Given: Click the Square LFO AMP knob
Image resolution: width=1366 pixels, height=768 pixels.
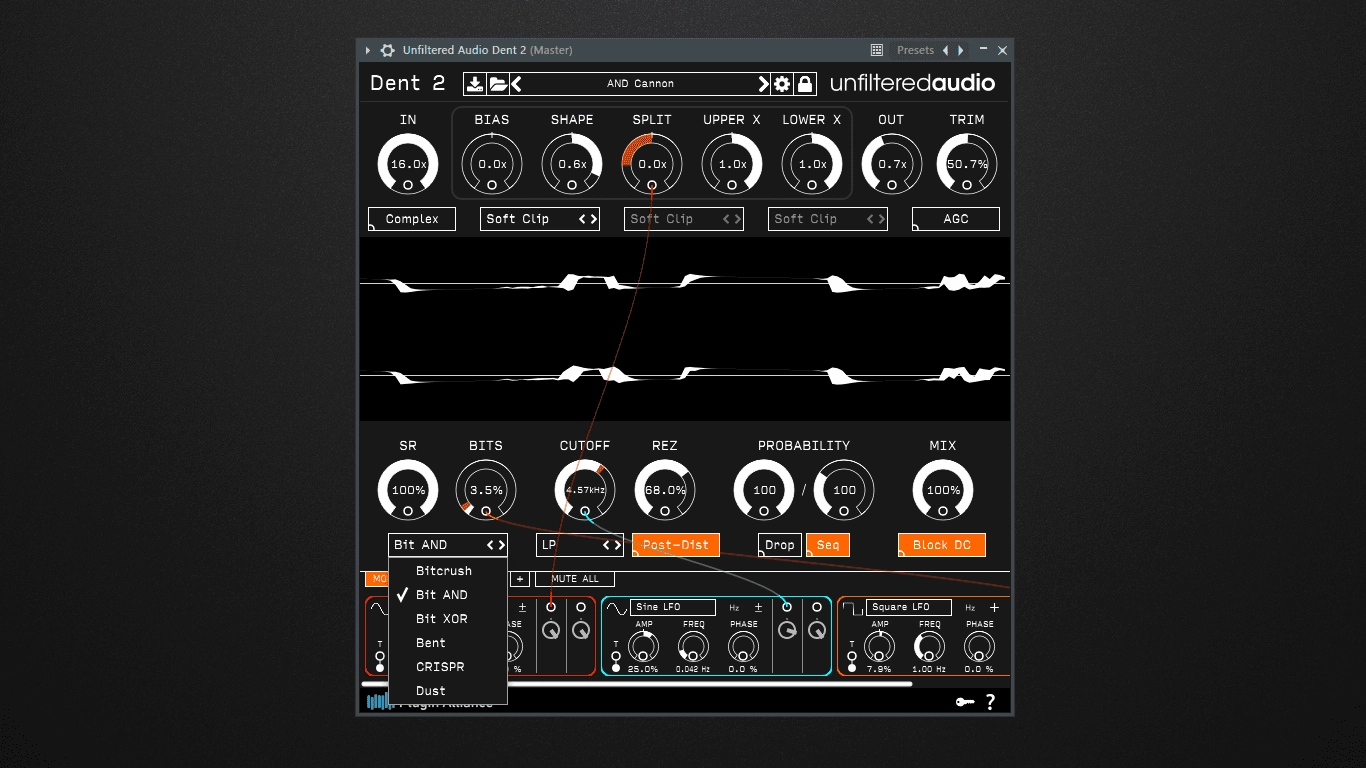Looking at the screenshot, I should tap(880, 647).
